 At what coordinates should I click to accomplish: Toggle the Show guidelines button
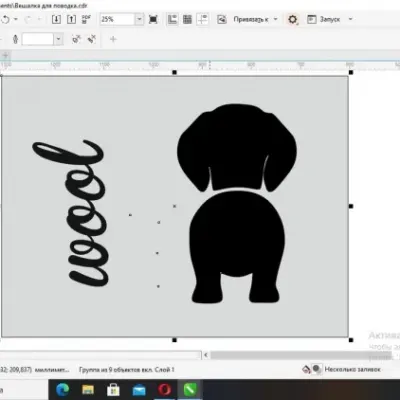pyautogui.click(x=203, y=19)
